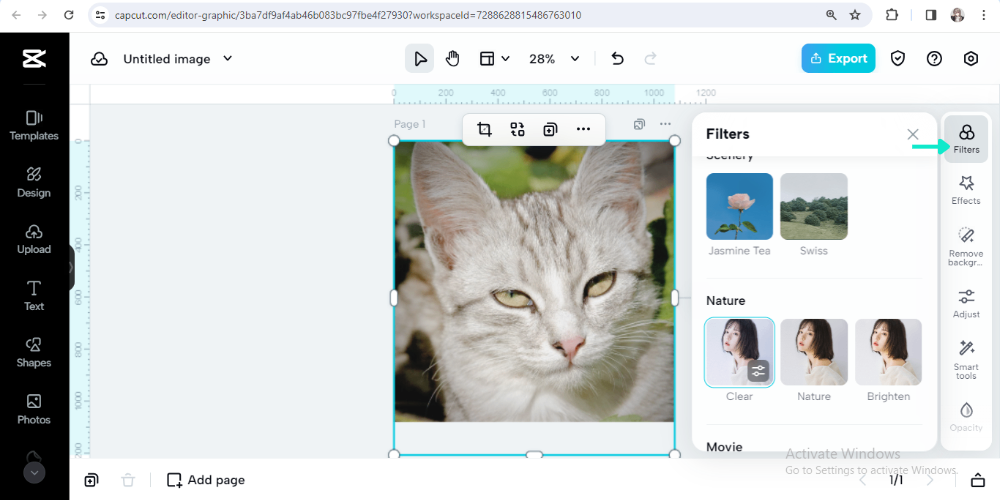The height and width of the screenshot is (500, 1000).
Task: Click the duplicate page icon near Page 1
Action: 639,124
